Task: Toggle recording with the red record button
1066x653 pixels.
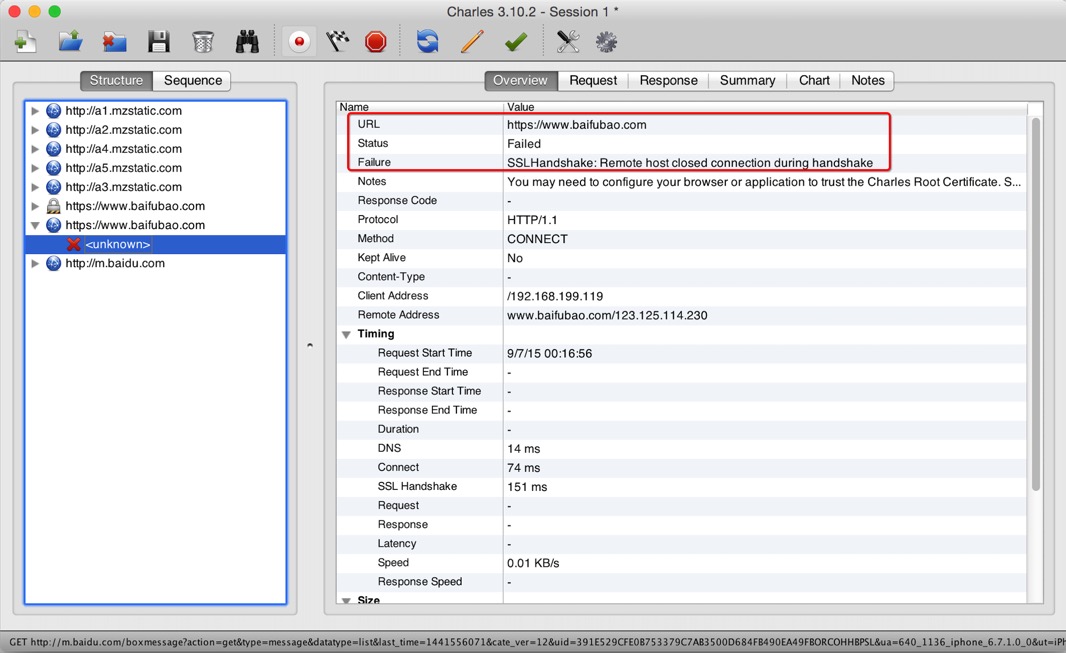Action: tap(298, 41)
